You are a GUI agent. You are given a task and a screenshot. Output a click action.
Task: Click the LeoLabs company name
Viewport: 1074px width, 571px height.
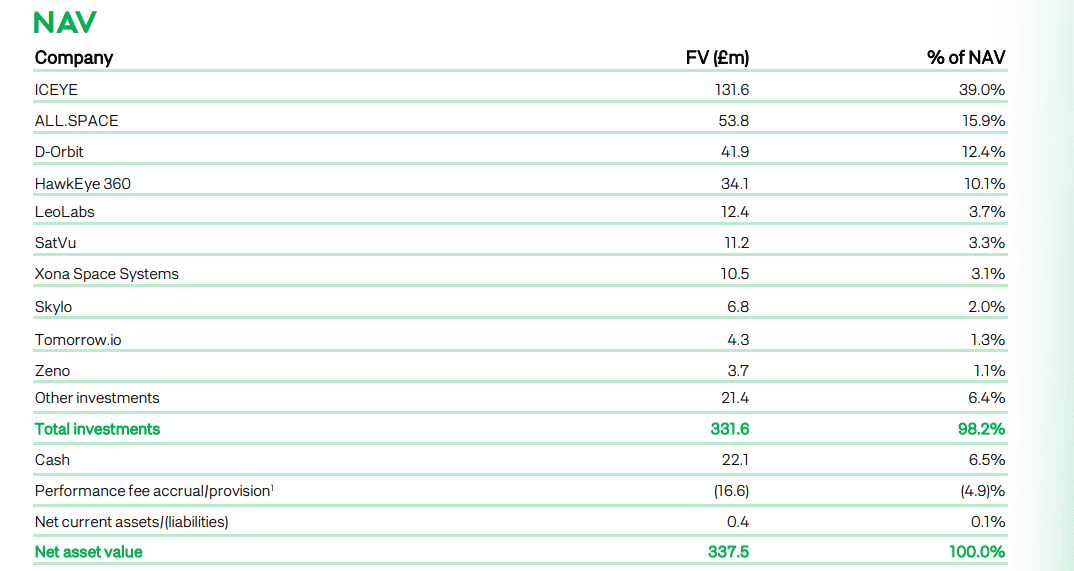(x=64, y=212)
